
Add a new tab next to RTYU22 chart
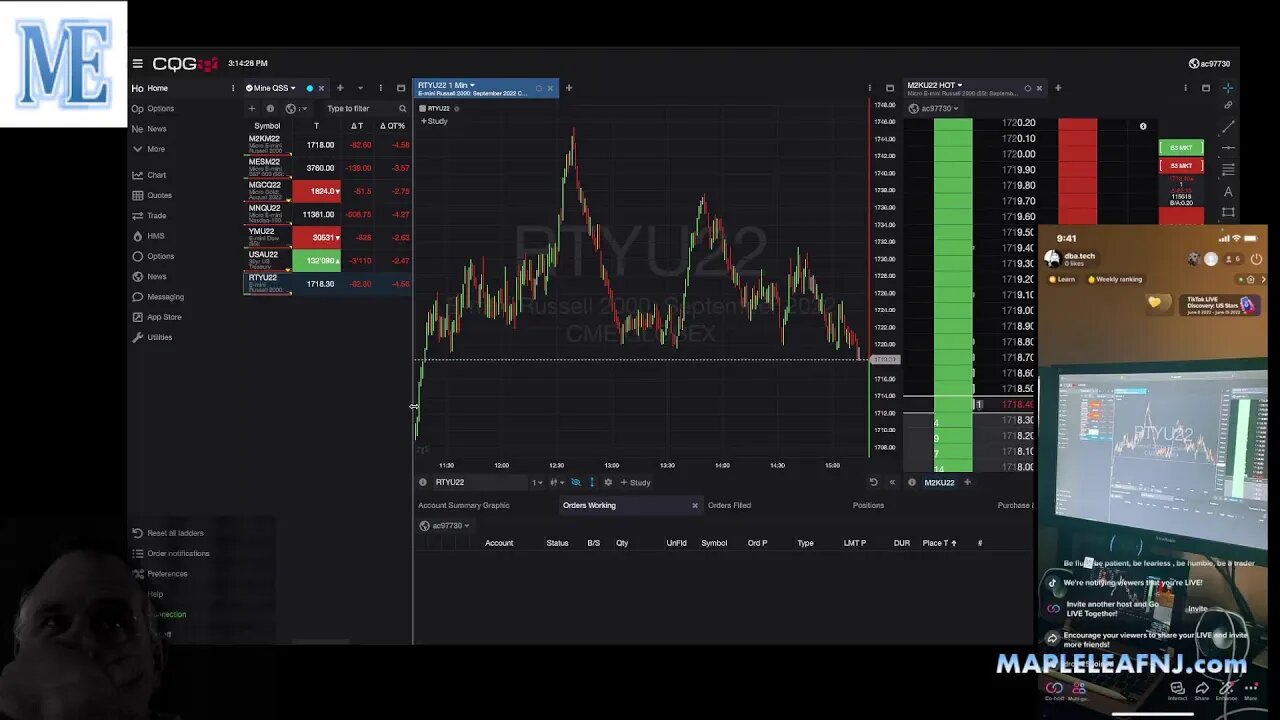pyautogui.click(x=569, y=88)
